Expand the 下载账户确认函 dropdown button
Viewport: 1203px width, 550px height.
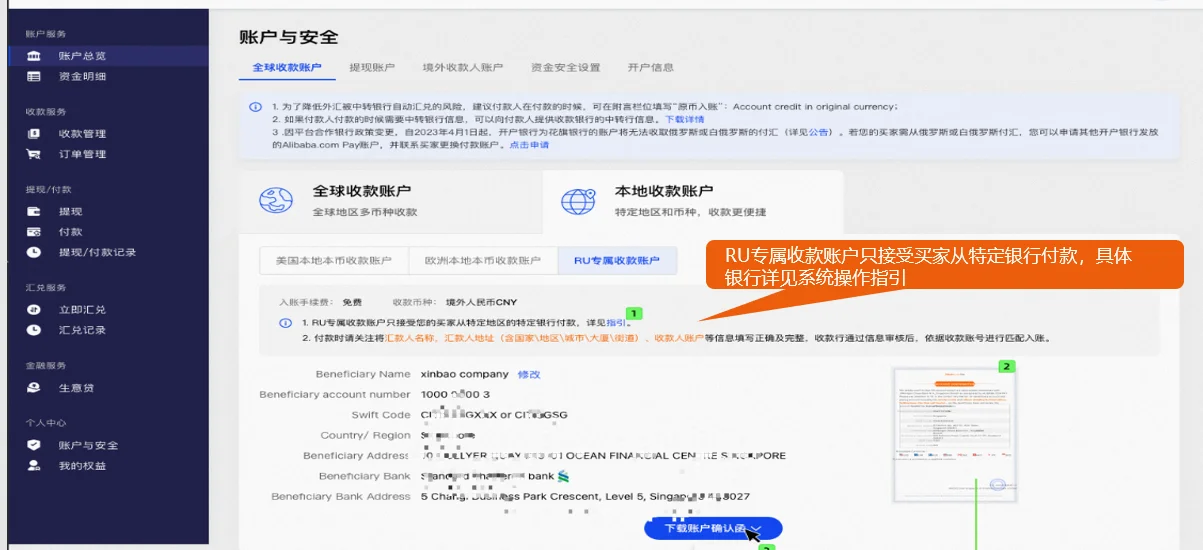click(x=713, y=529)
